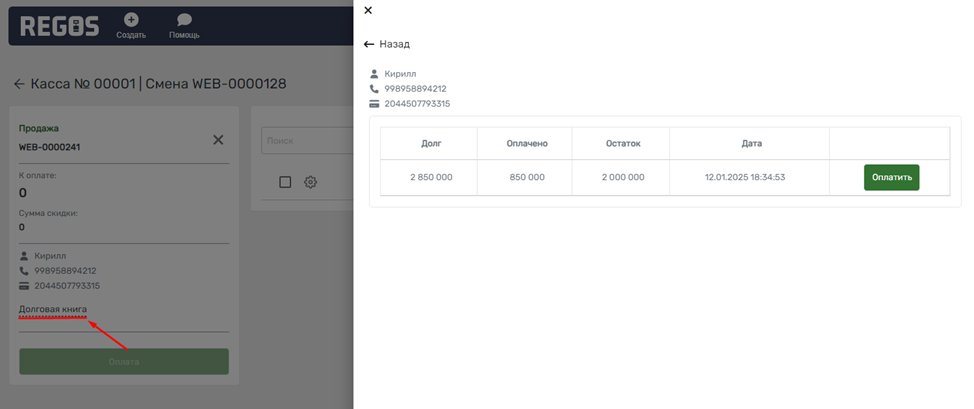Toggle the select-all checkbox under search
The height and width of the screenshot is (409, 974).
click(285, 182)
